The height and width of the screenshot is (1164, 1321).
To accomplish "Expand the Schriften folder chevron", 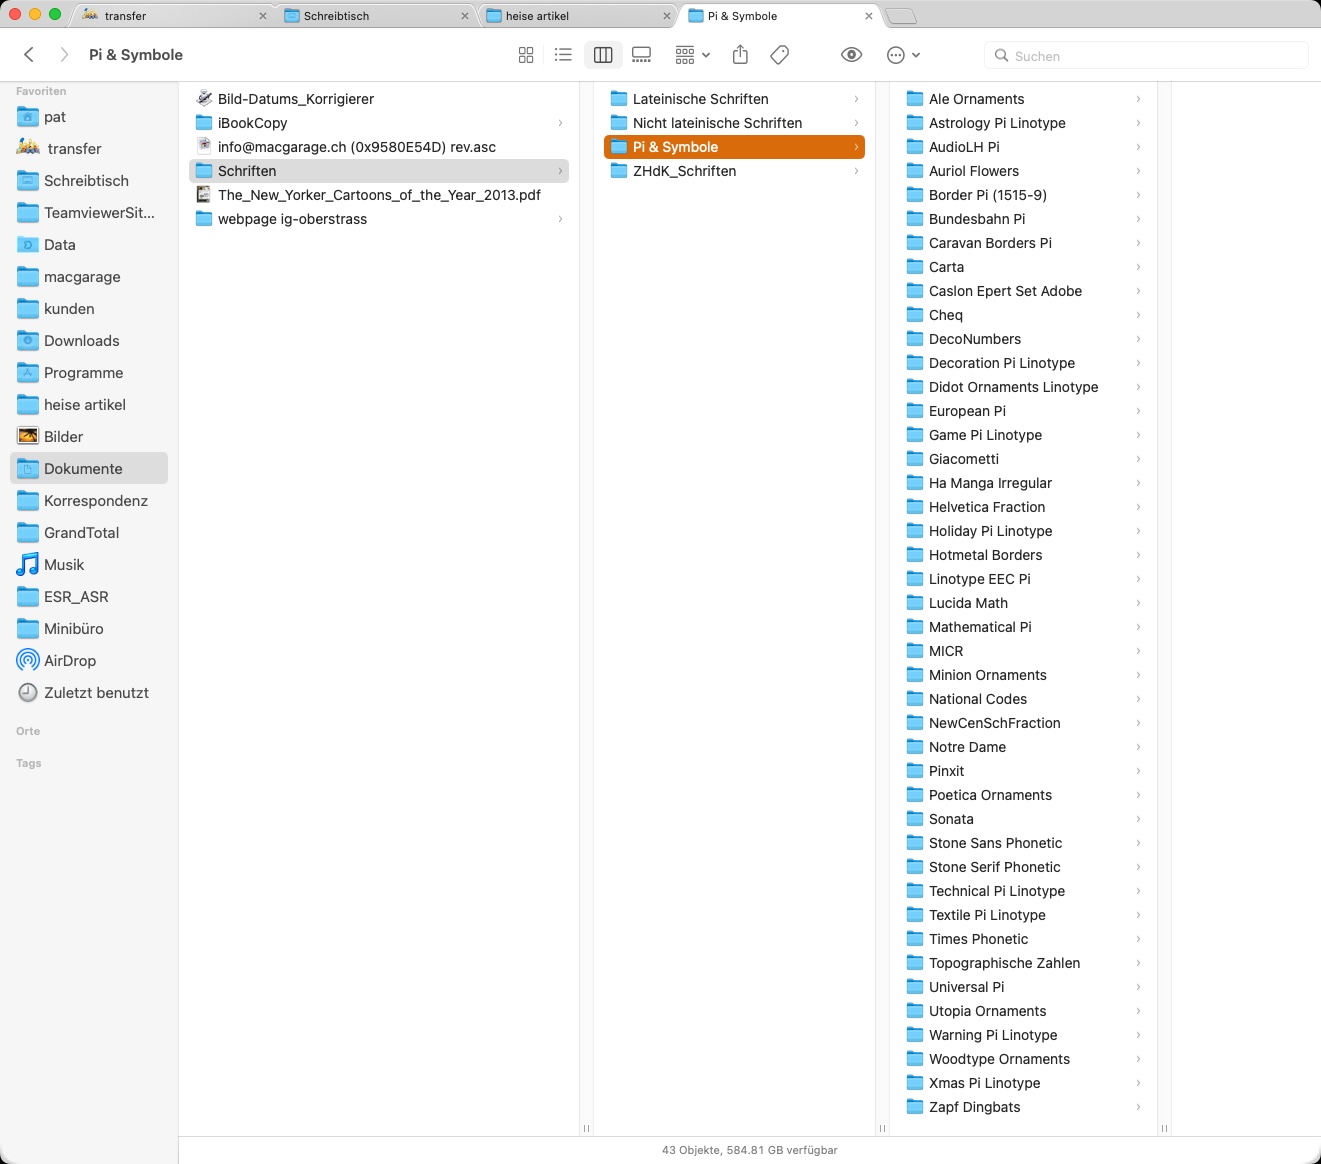I will coord(560,171).
